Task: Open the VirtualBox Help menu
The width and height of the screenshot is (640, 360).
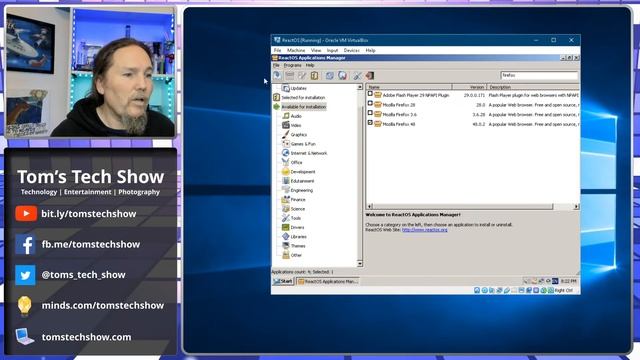Action: 370,50
